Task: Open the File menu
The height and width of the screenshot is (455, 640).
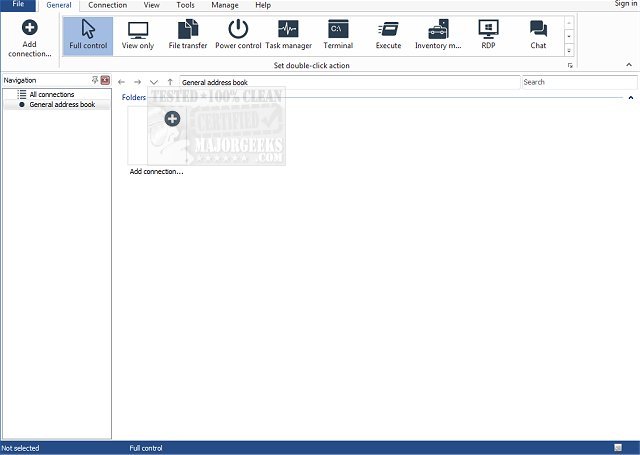Action: click(x=17, y=5)
